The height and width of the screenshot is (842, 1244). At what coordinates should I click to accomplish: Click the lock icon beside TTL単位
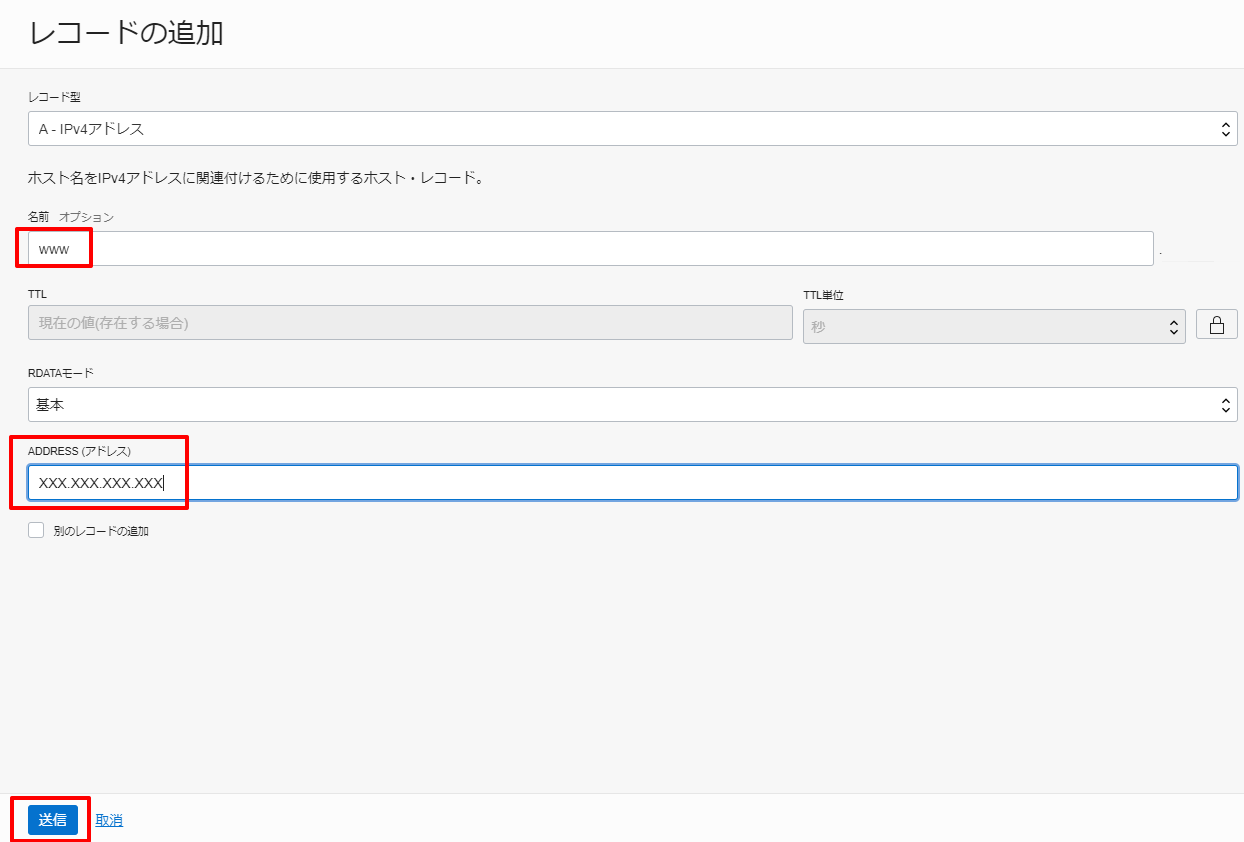1216,323
